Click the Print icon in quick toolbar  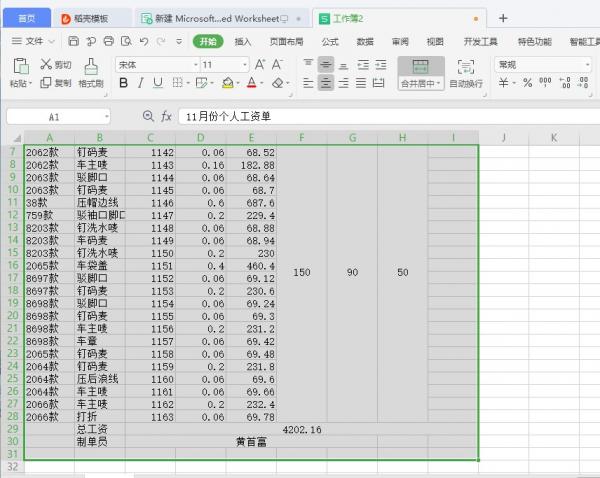pyautogui.click(x=109, y=41)
